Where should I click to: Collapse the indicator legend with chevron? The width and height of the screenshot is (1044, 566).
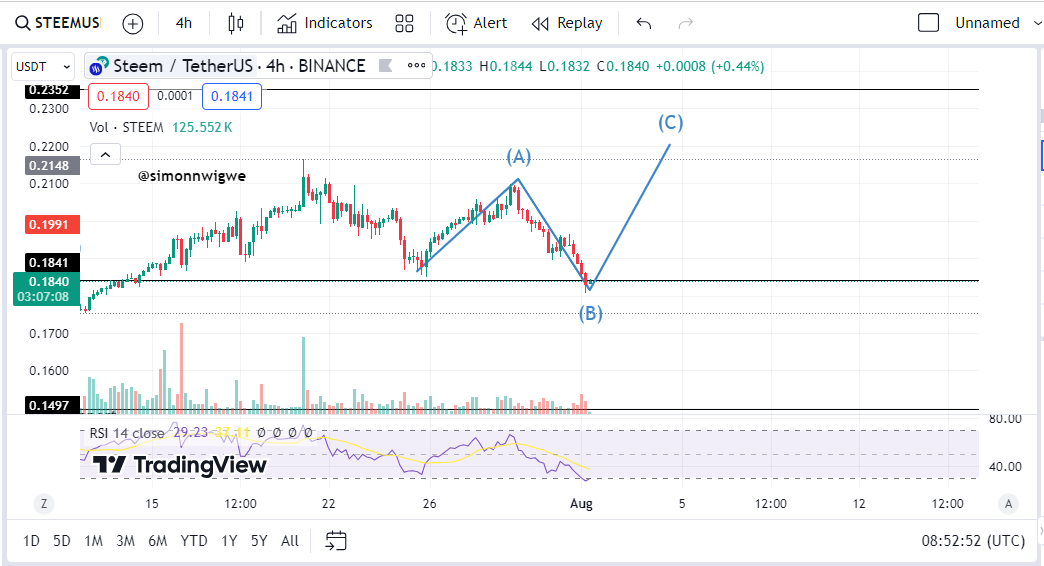tap(105, 154)
